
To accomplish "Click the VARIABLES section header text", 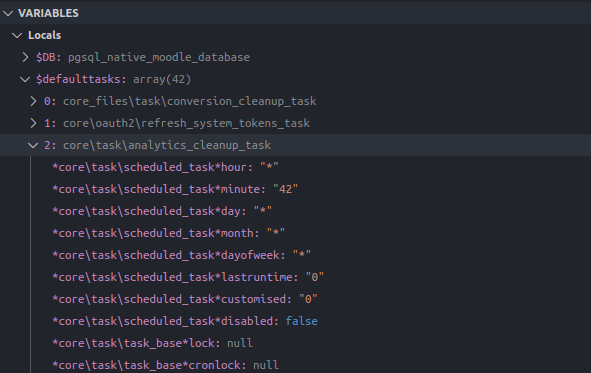I will [48, 13].
